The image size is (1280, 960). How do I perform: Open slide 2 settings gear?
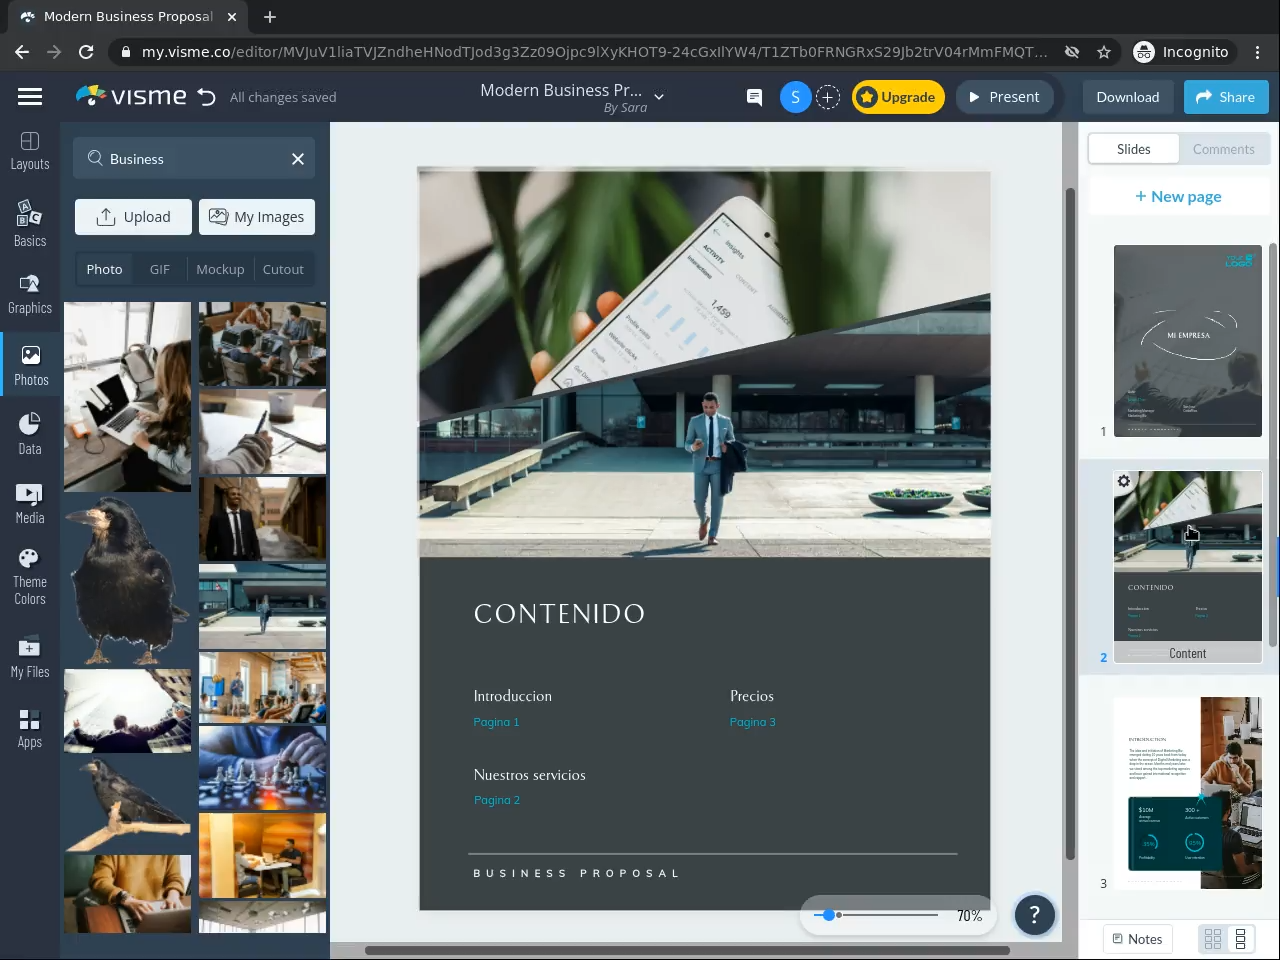[x=1124, y=482]
